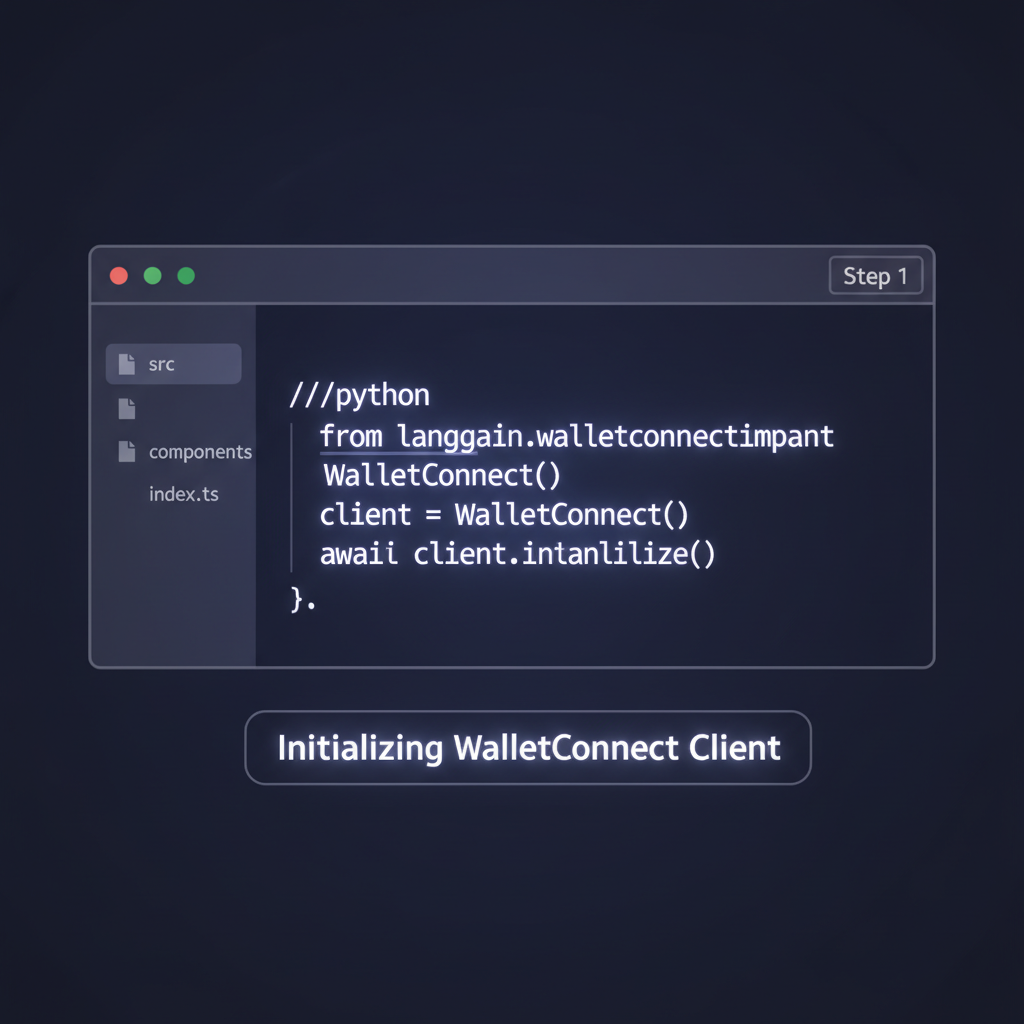1024x1024 pixels.
Task: Click the closing '}.' line
Action: point(303,598)
